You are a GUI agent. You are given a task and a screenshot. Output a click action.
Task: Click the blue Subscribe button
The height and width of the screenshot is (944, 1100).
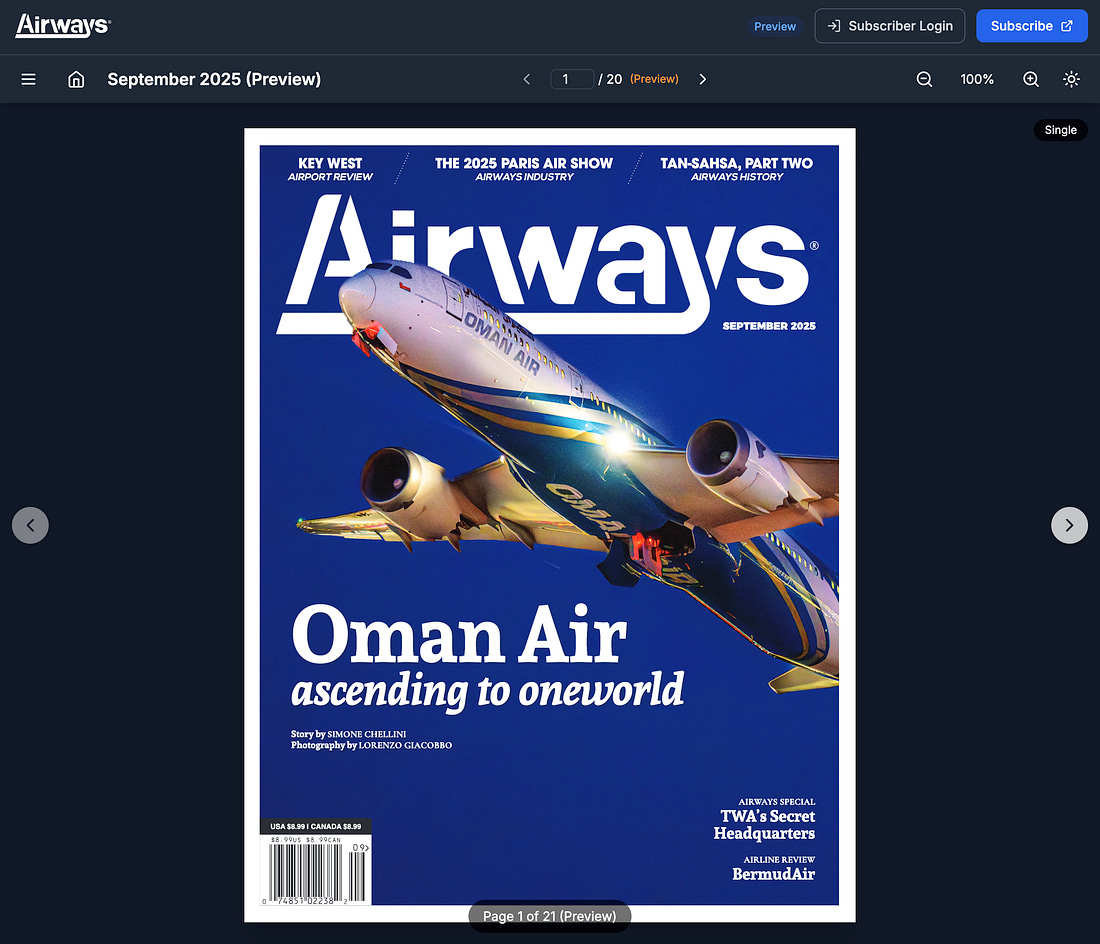[1032, 26]
